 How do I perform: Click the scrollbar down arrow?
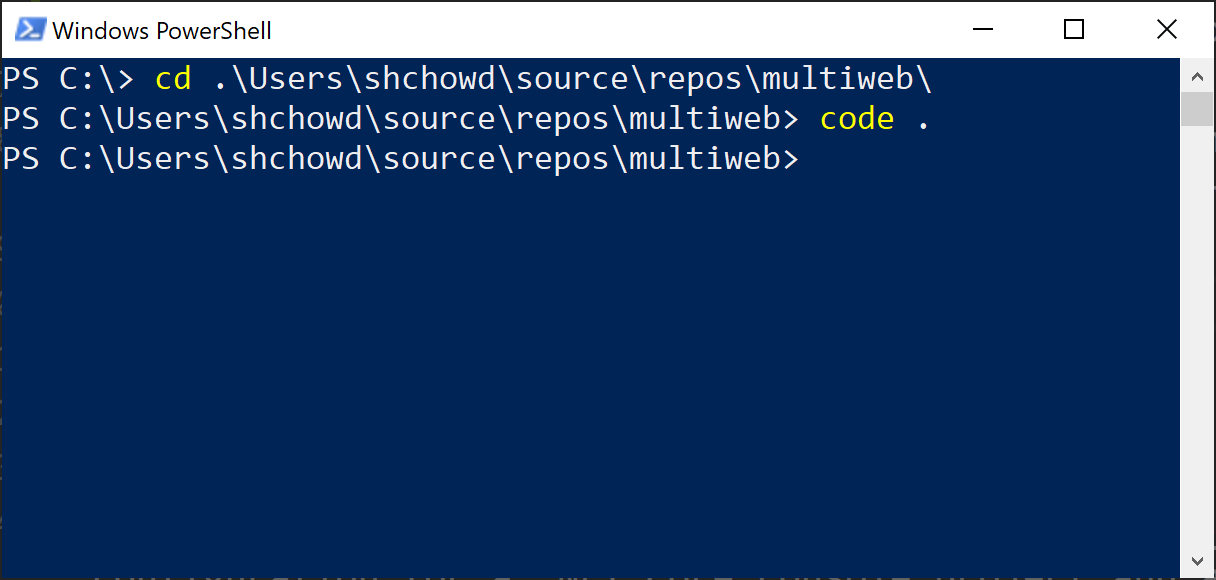click(x=1197, y=560)
